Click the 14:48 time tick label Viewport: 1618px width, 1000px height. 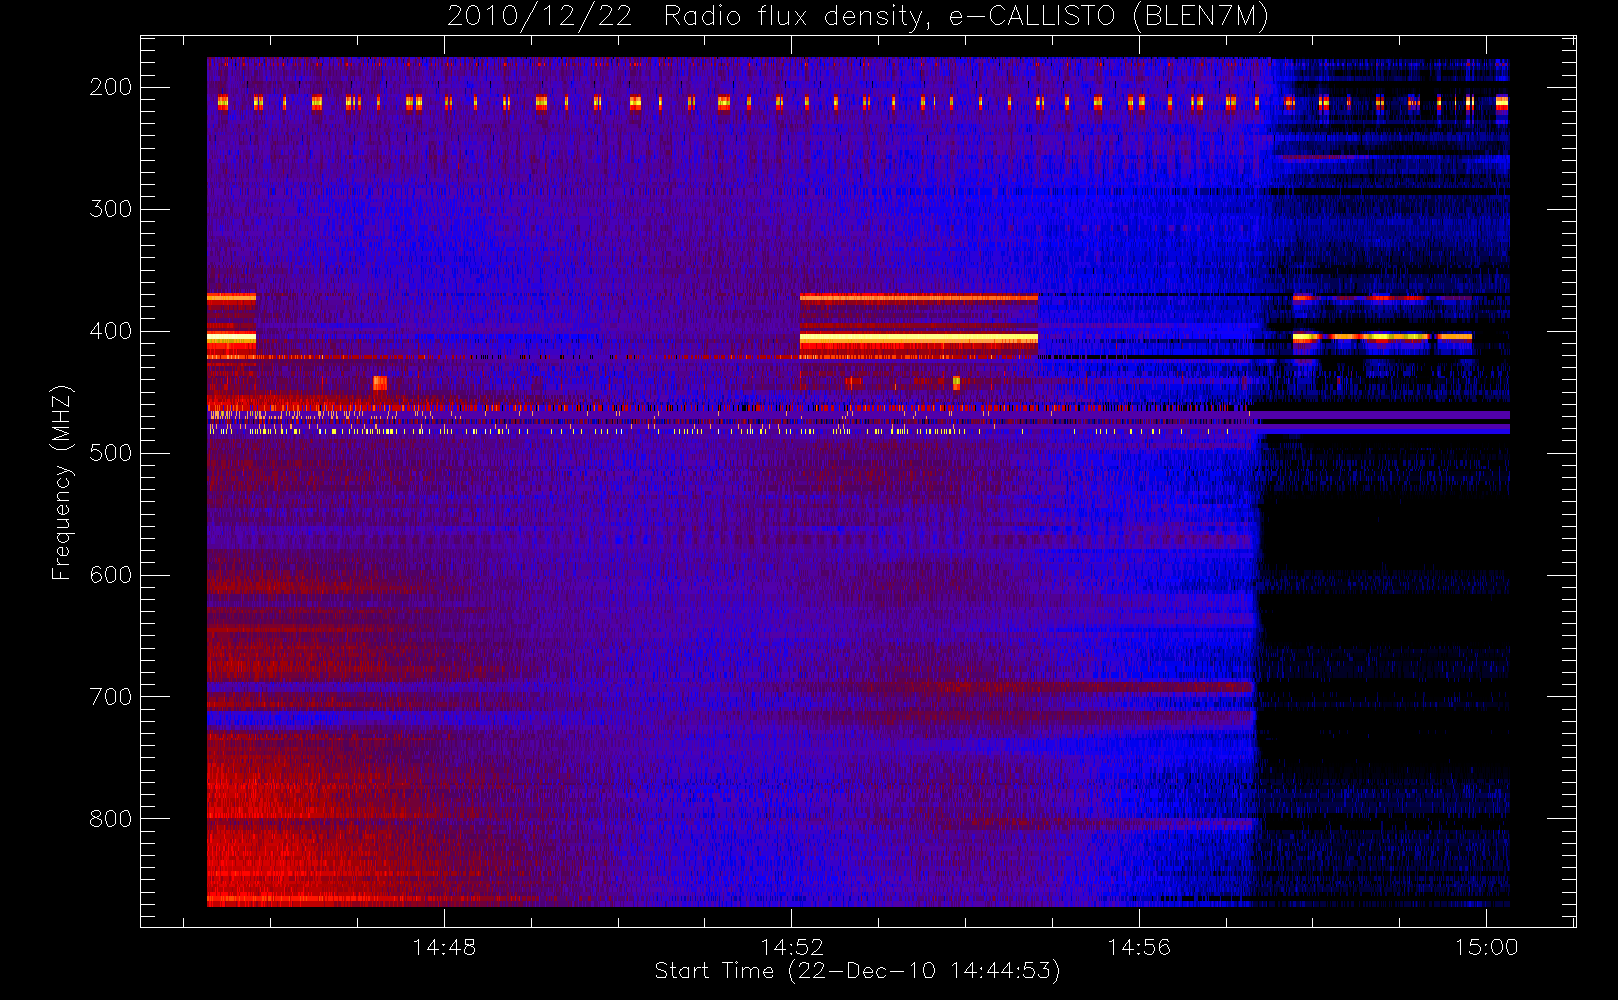point(444,947)
